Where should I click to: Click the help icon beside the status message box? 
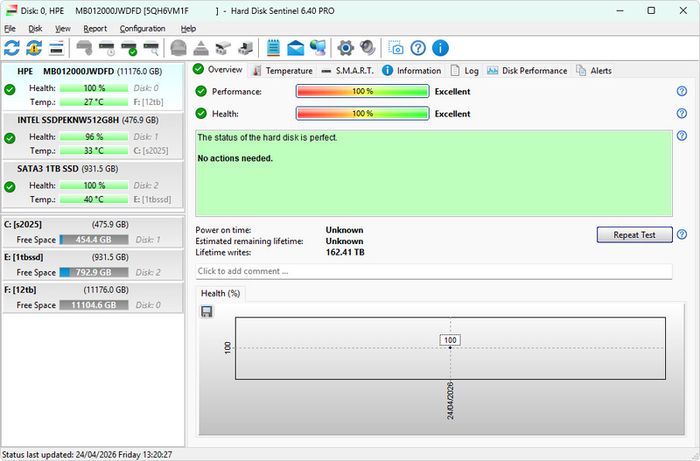[682, 136]
